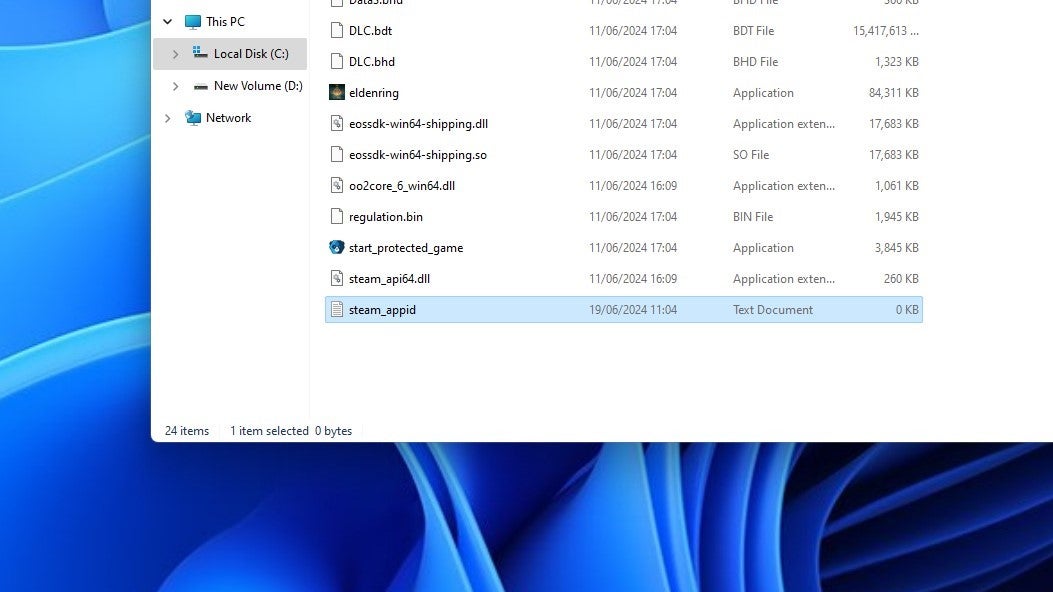The height and width of the screenshot is (592, 1053).
Task: Select This PC in the navigation pane
Action: point(225,21)
